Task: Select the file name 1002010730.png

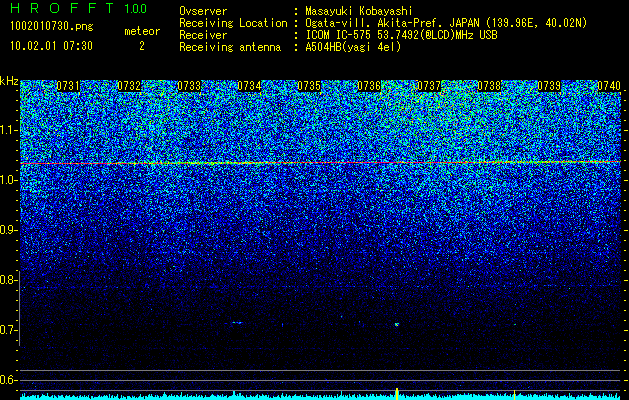Action: click(x=52, y=27)
